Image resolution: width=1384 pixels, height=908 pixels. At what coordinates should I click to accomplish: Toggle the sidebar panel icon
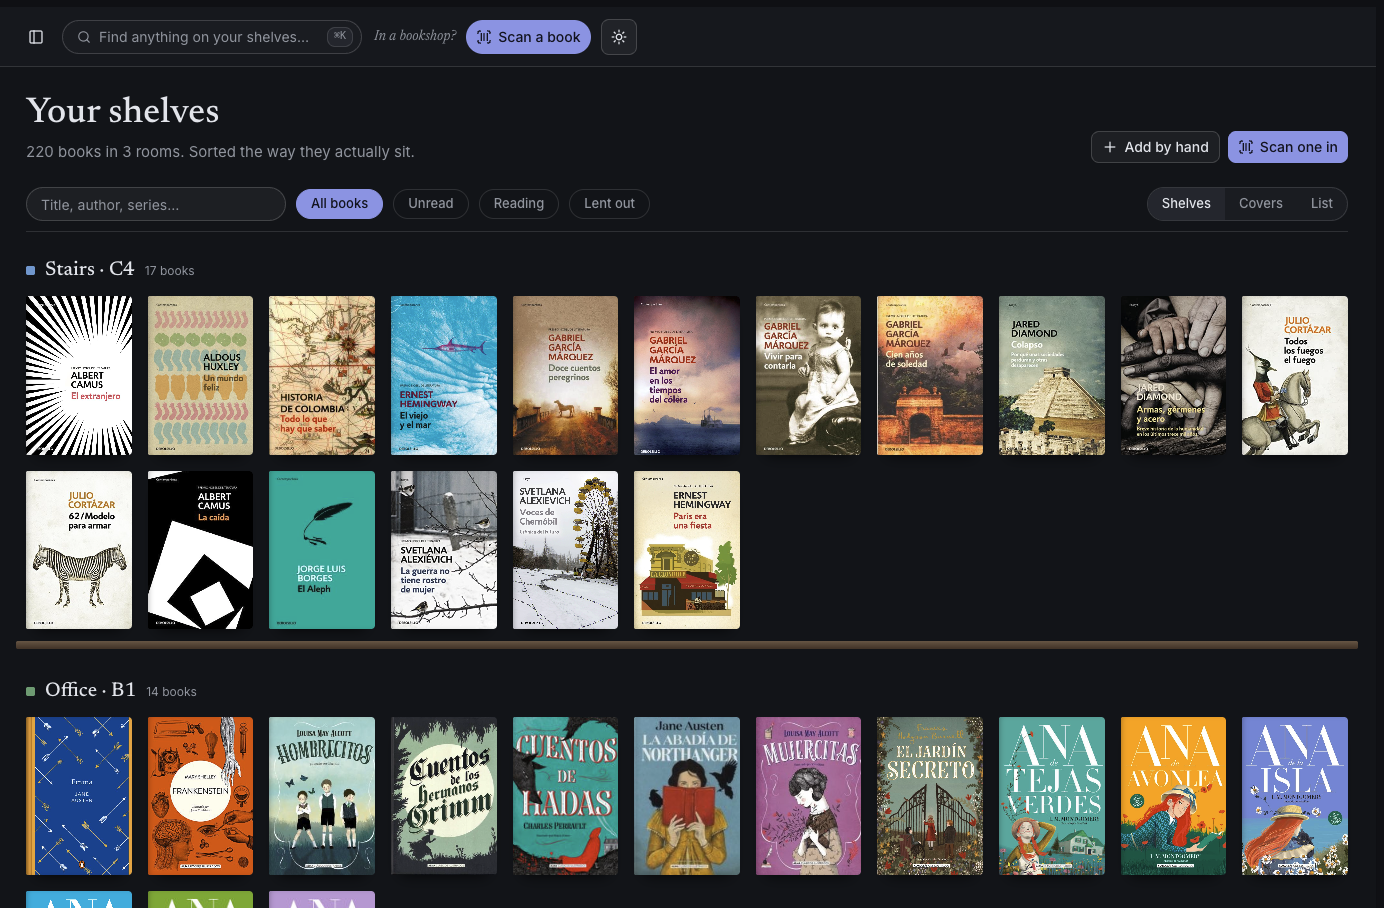36,37
